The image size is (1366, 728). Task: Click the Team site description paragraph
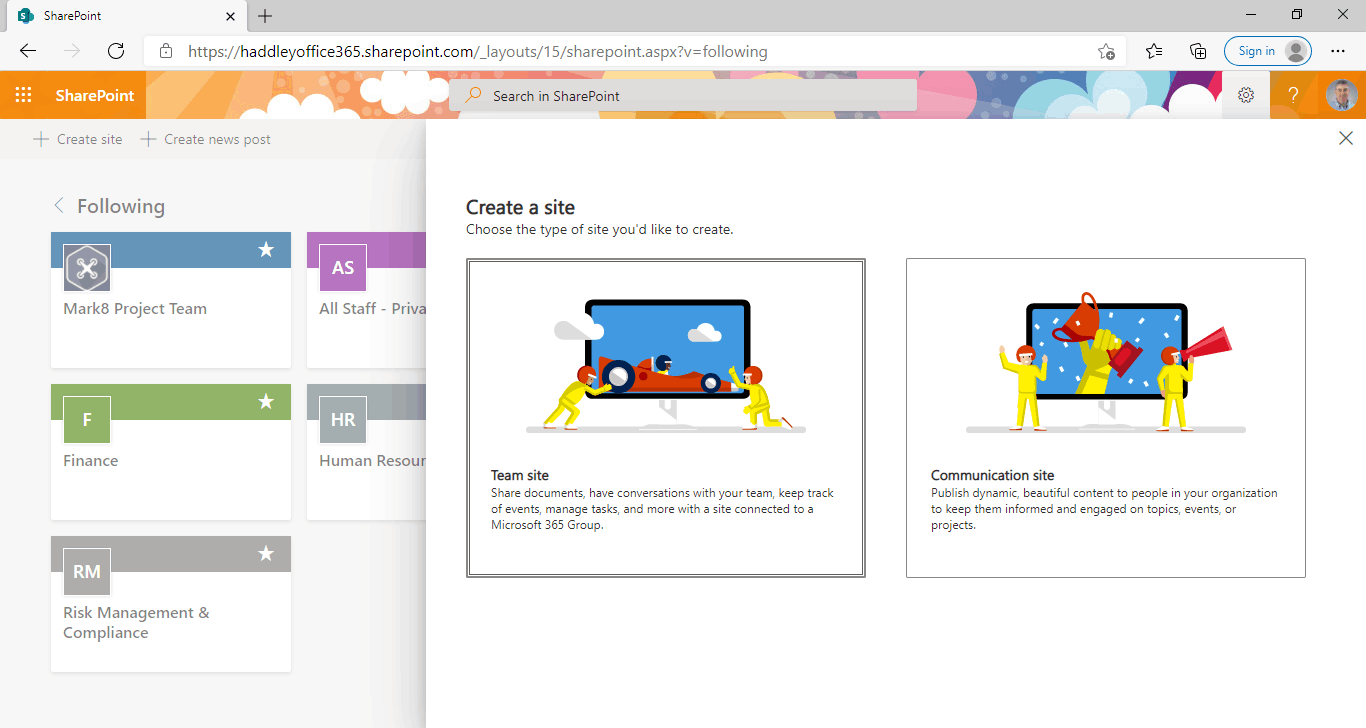click(662, 509)
